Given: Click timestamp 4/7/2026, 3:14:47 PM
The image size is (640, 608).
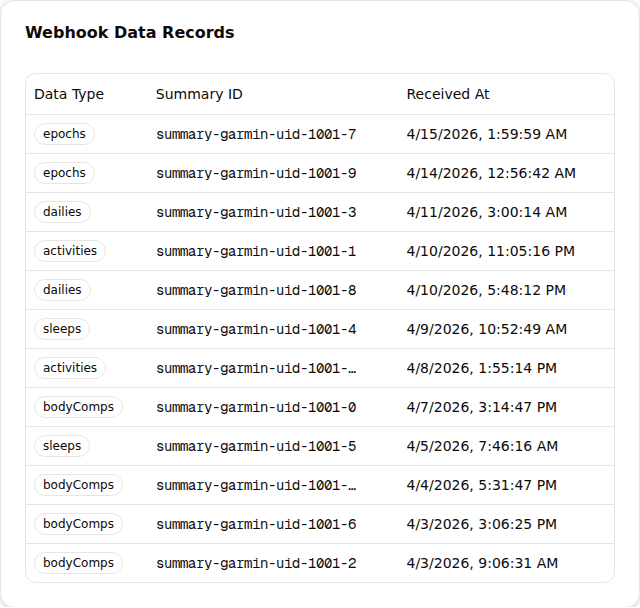Looking at the screenshot, I should tap(482, 407).
